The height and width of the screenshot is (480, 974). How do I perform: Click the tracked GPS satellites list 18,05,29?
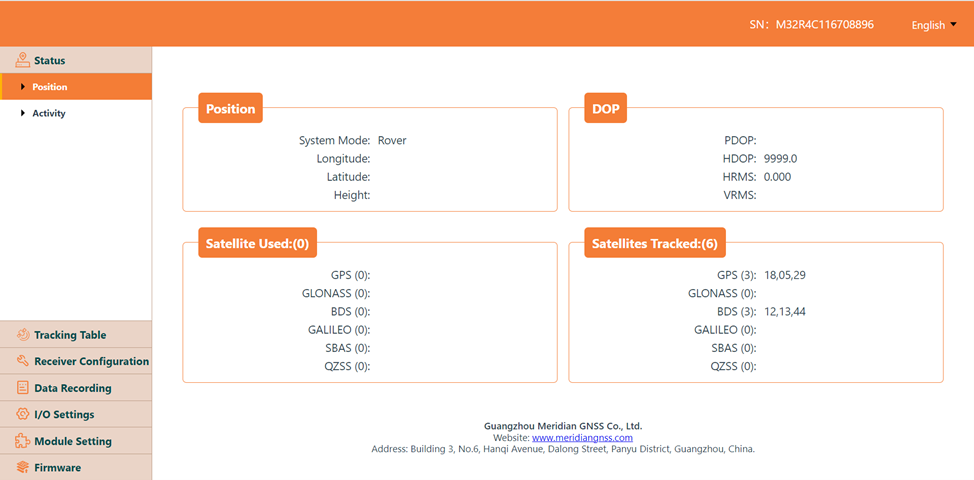tap(784, 275)
